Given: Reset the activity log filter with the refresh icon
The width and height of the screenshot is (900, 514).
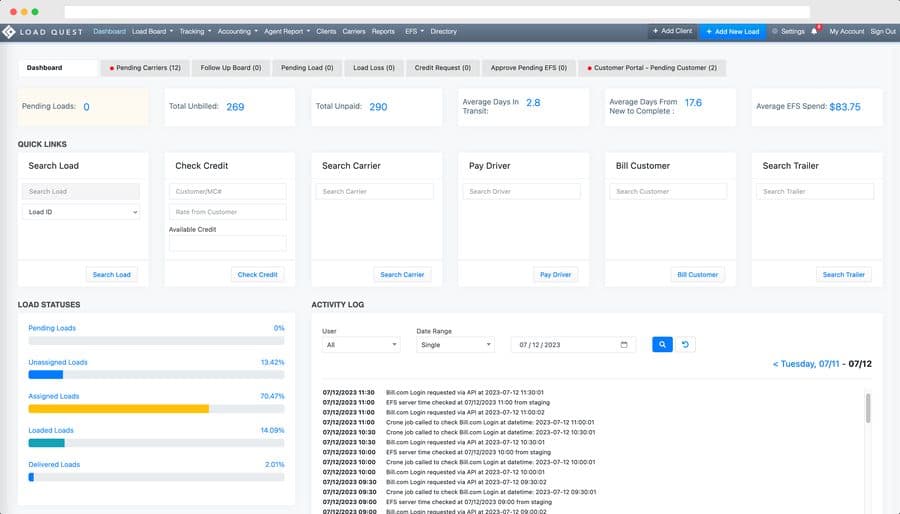Looking at the screenshot, I should click(685, 344).
